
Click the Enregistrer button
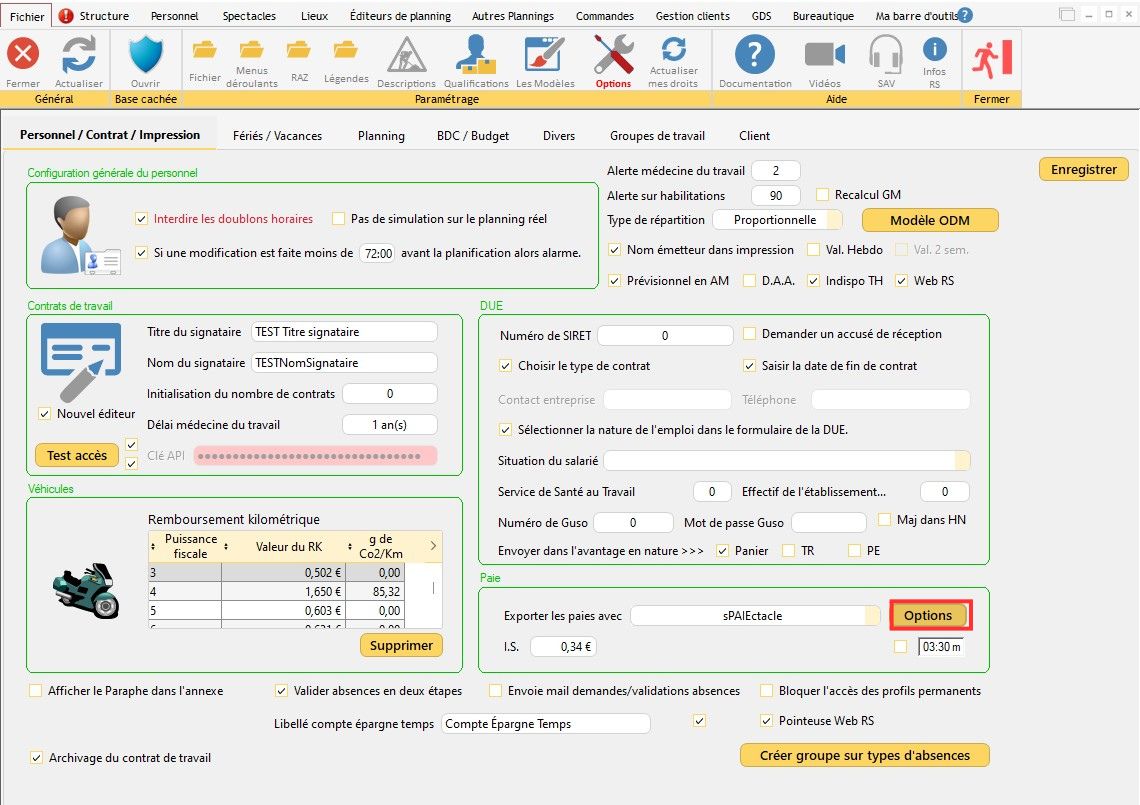(1083, 170)
